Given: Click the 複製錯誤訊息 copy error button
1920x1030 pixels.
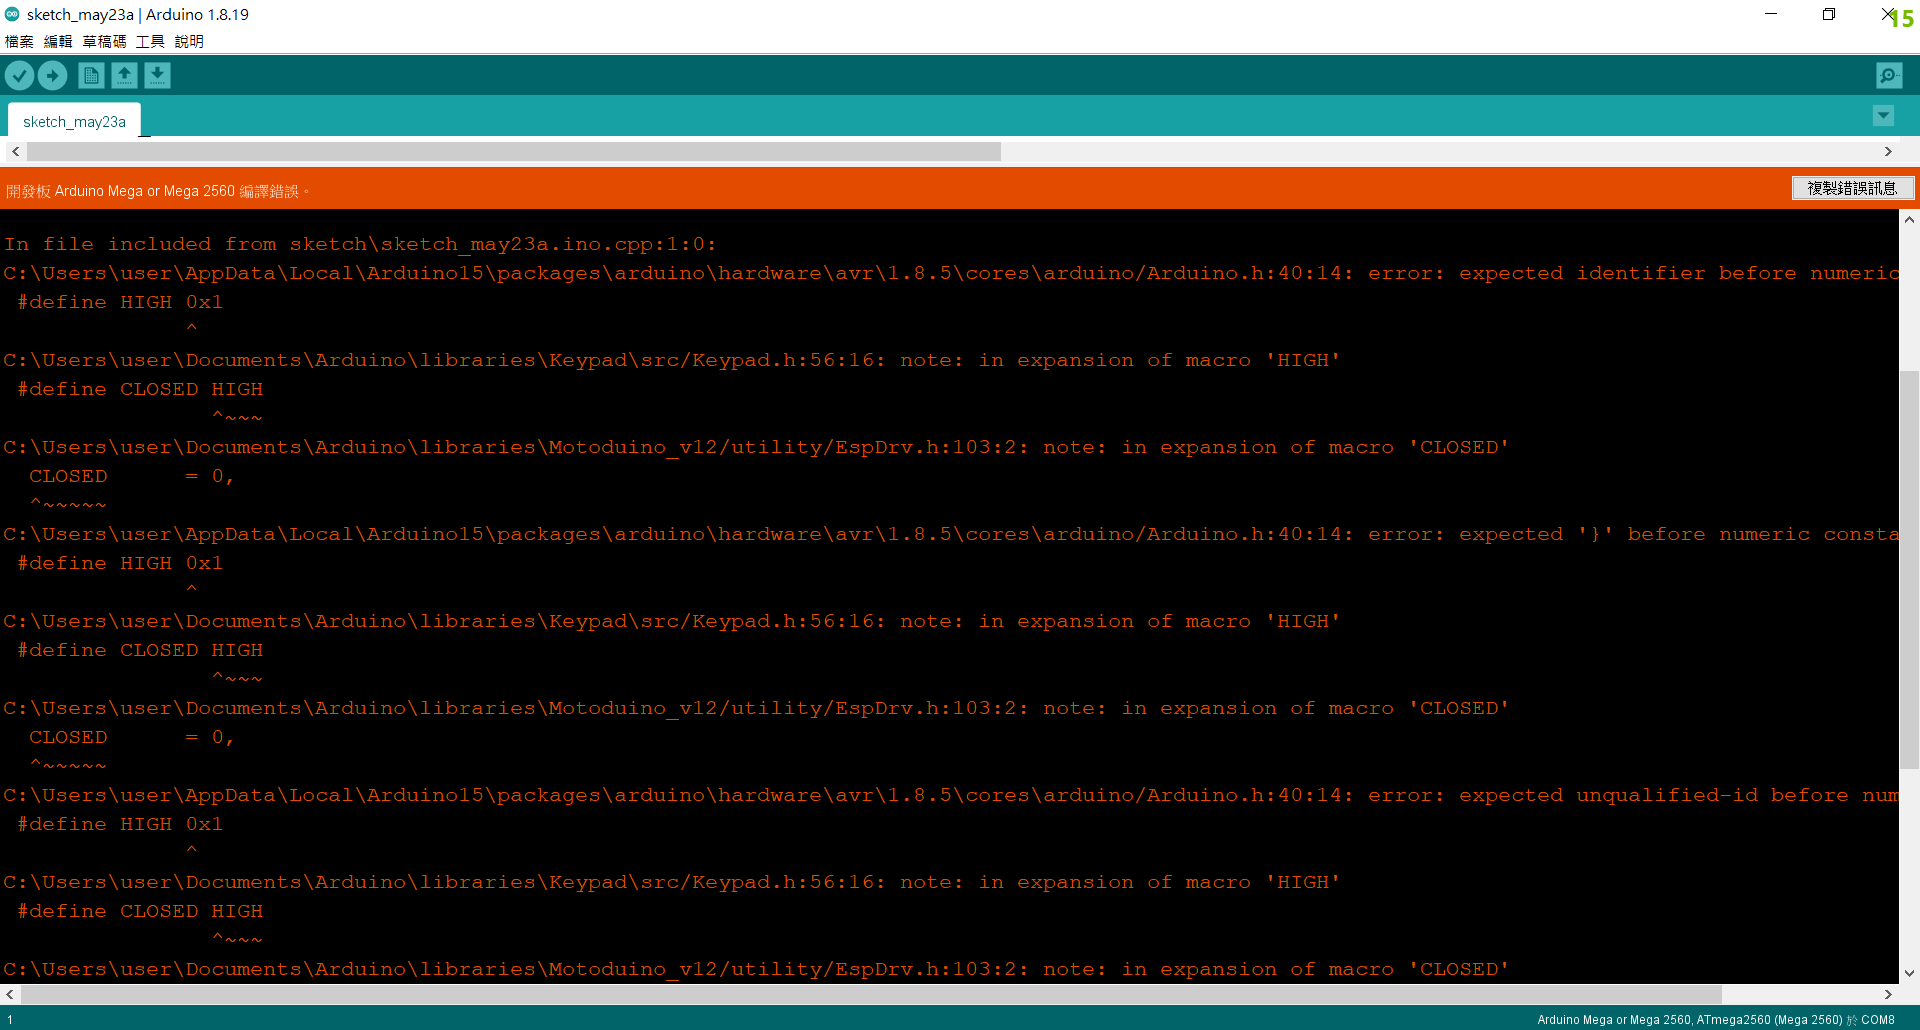Looking at the screenshot, I should 1852,188.
